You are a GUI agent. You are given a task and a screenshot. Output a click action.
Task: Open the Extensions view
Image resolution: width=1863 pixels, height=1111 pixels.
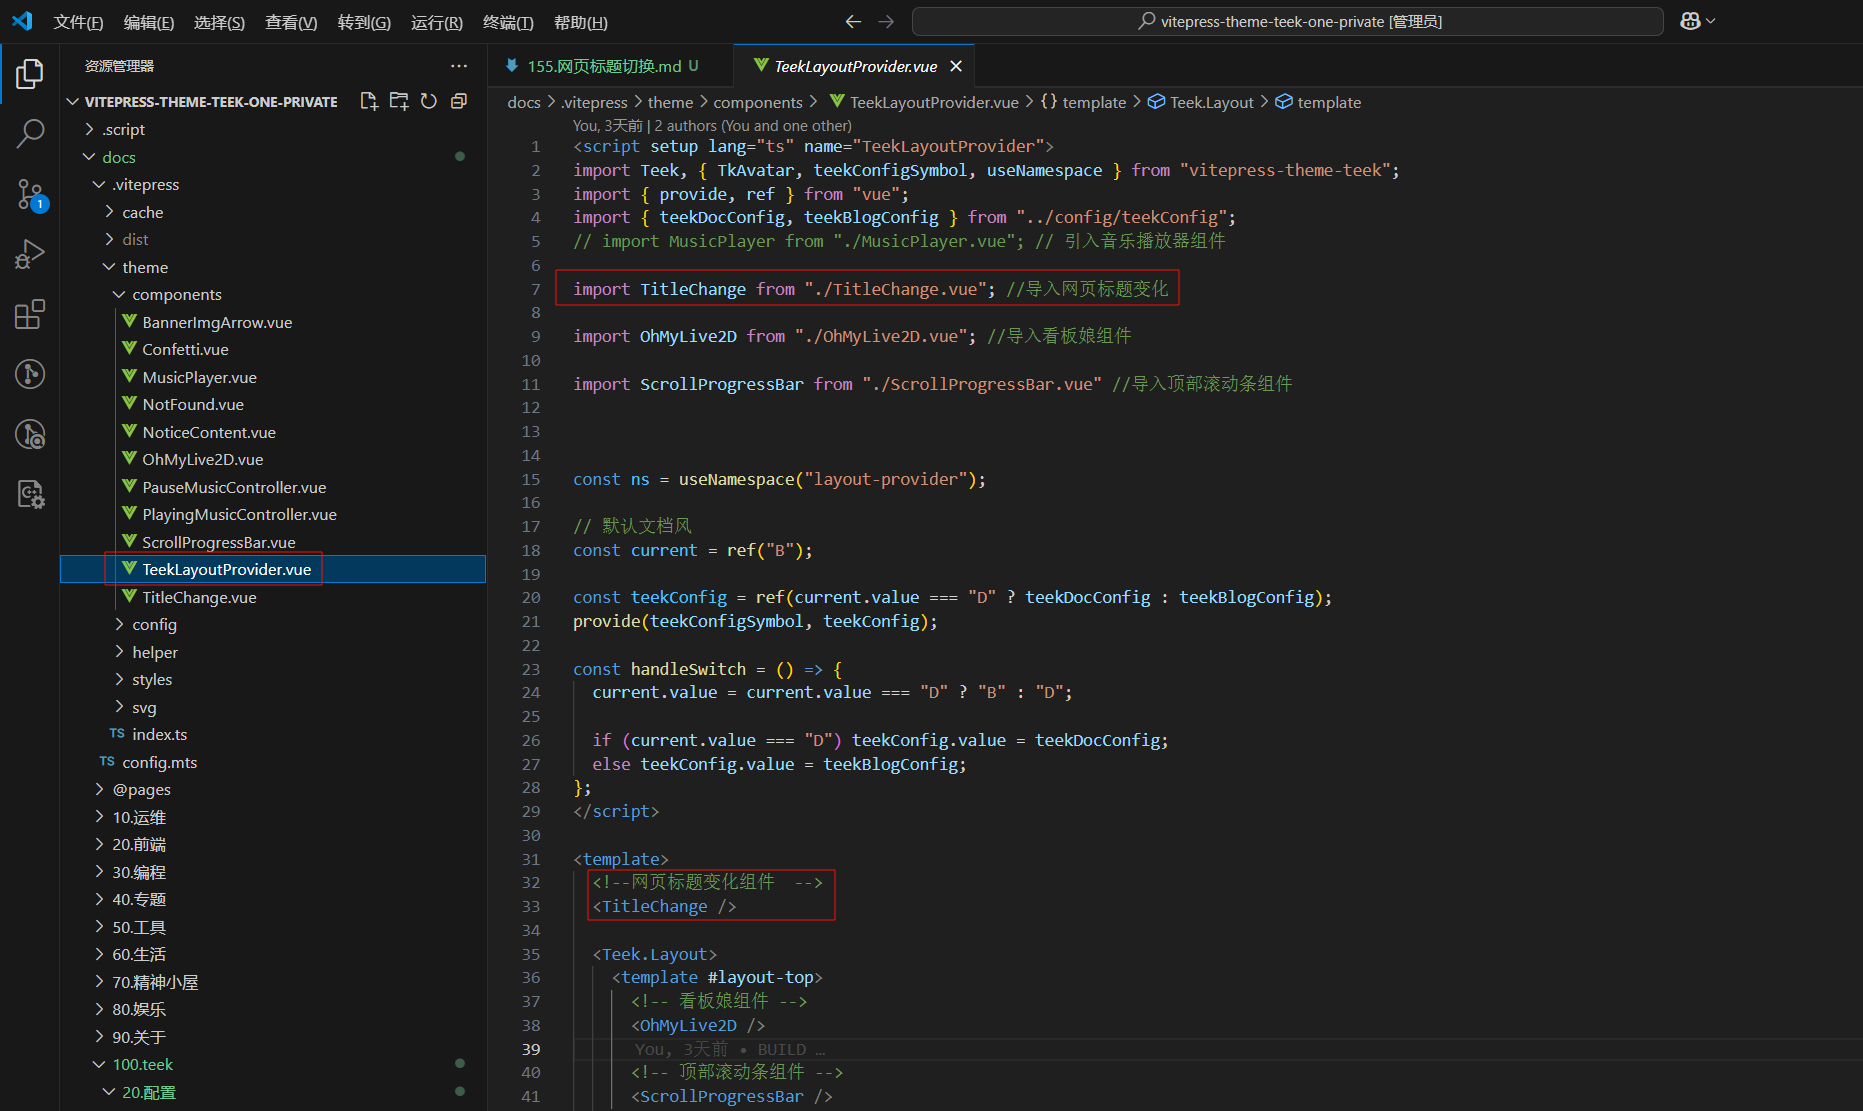pyautogui.click(x=30, y=314)
